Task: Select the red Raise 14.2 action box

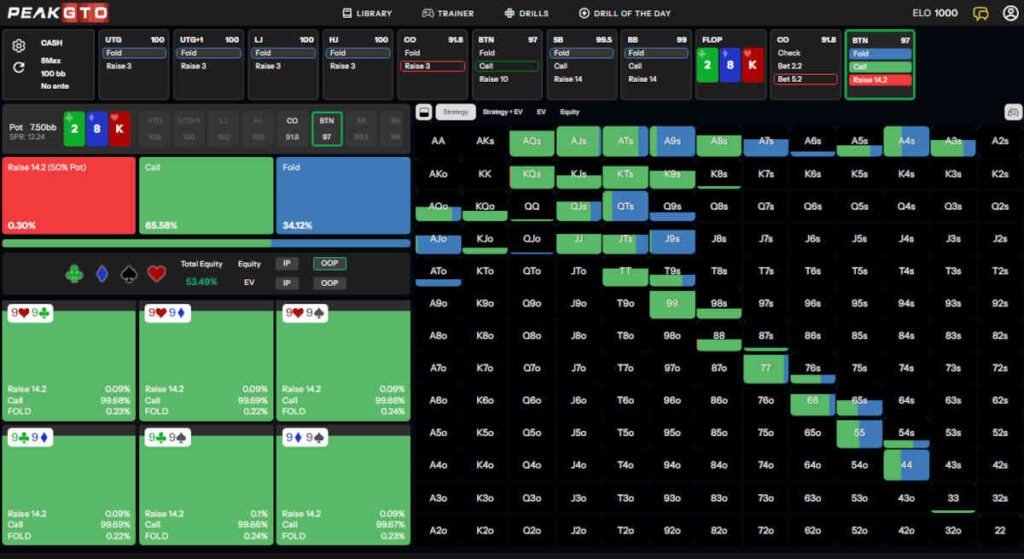Action: [69, 195]
